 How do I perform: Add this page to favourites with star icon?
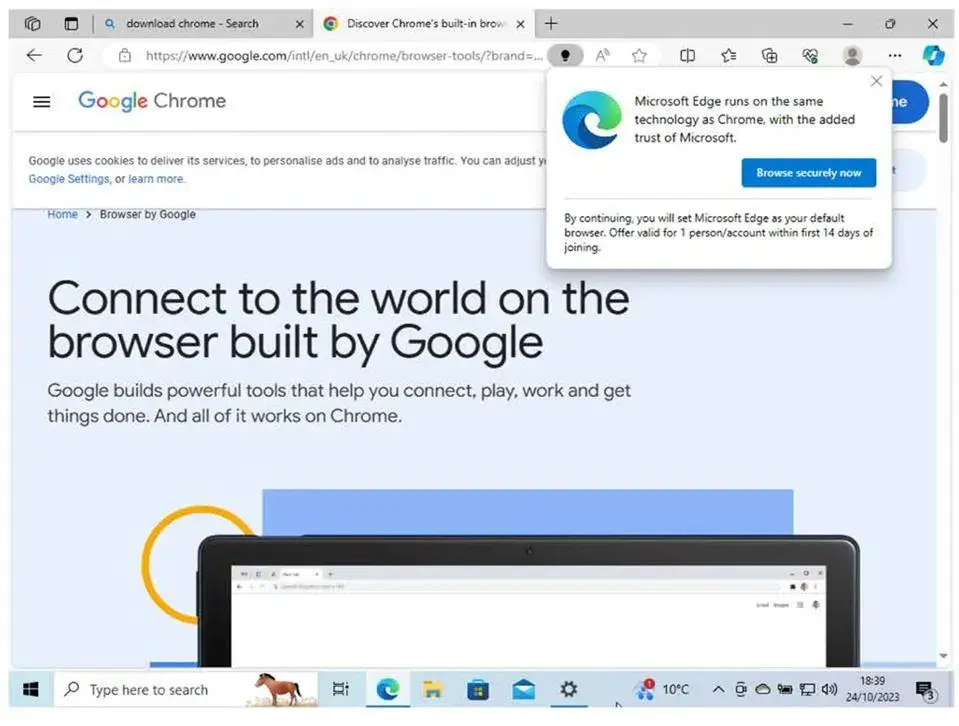(639, 56)
